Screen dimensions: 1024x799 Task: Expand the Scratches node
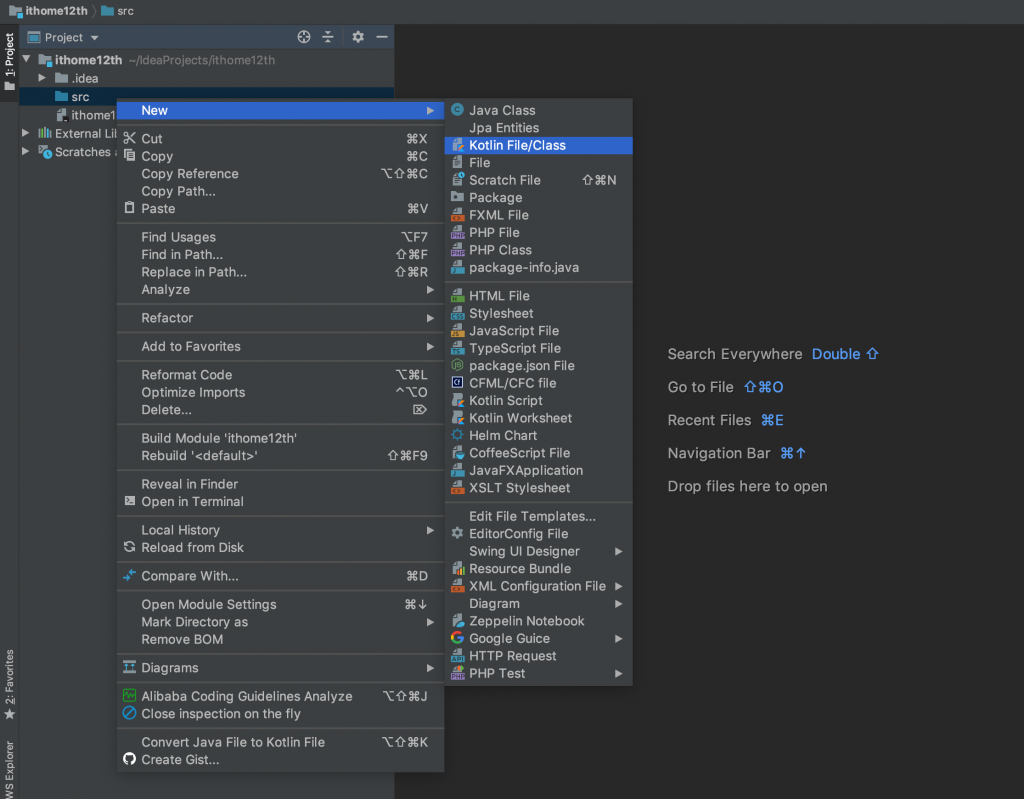(x=25, y=151)
